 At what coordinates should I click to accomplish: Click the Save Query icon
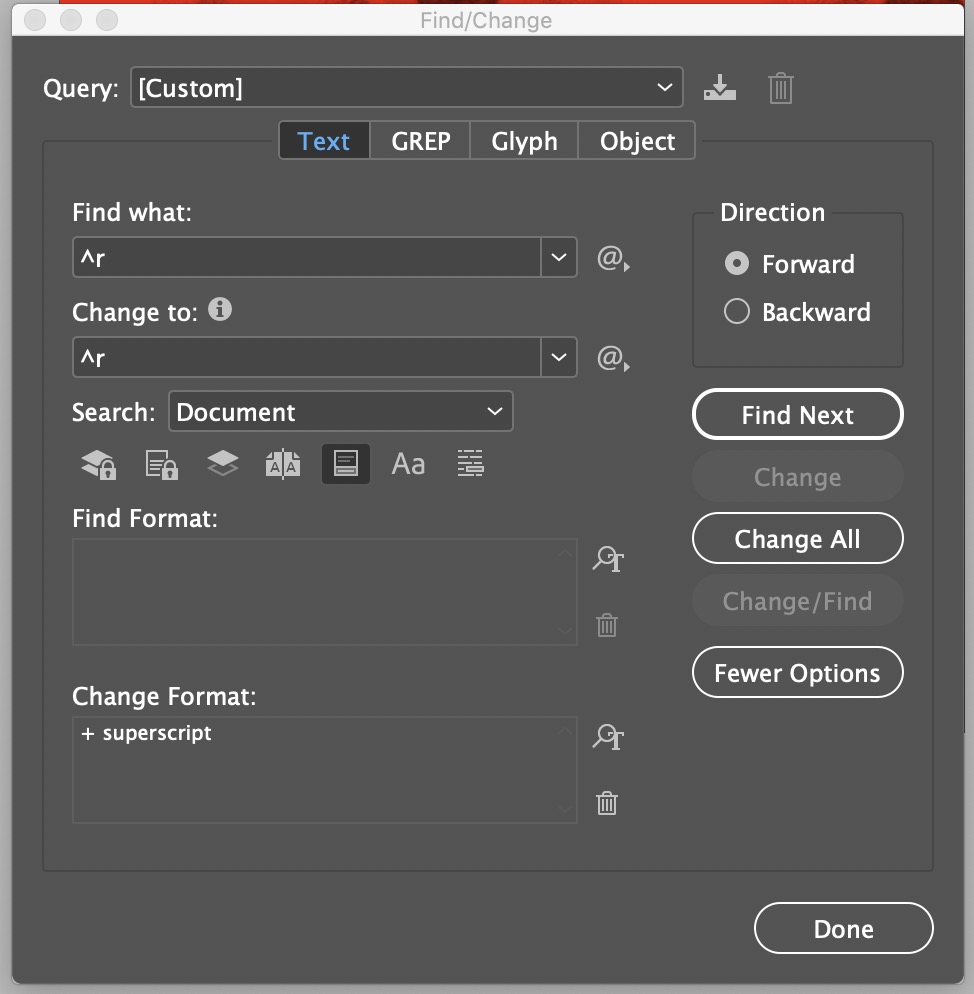pos(719,88)
